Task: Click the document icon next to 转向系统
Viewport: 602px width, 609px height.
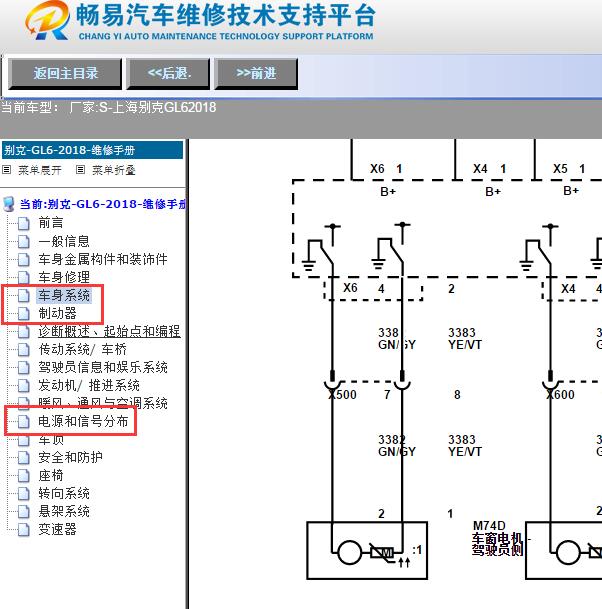Action: coord(24,494)
